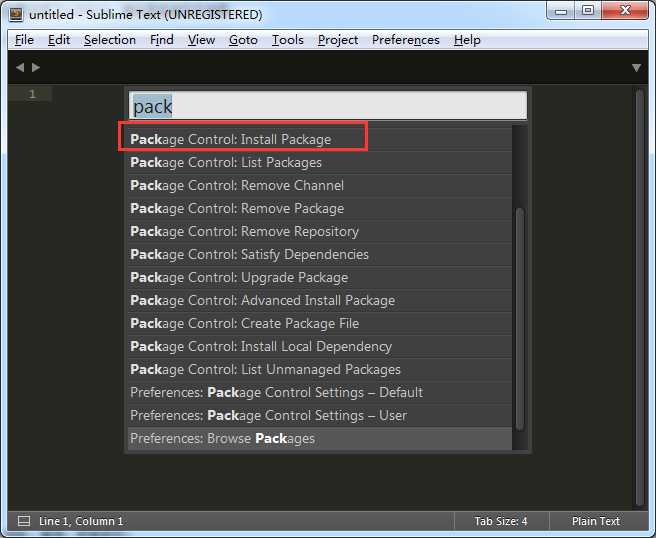
Task: Click the command palette list scrollbar
Action: pos(520,319)
